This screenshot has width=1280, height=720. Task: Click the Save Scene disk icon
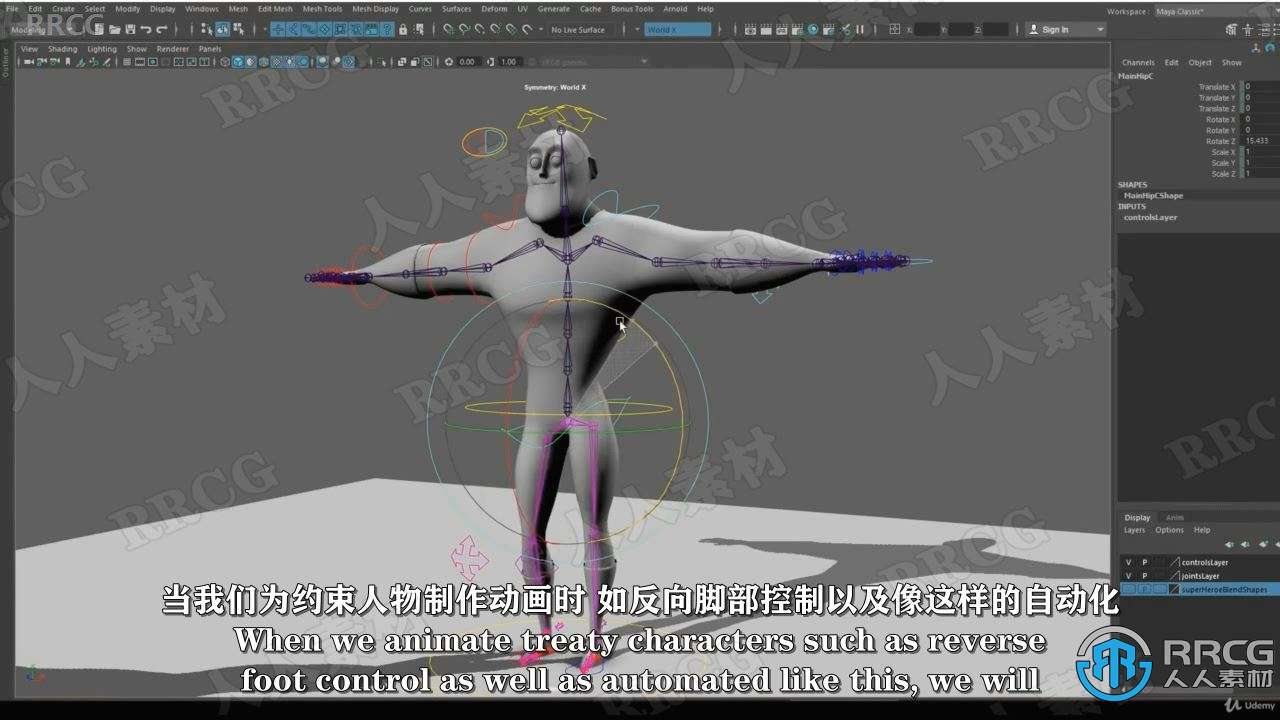click(x=130, y=29)
